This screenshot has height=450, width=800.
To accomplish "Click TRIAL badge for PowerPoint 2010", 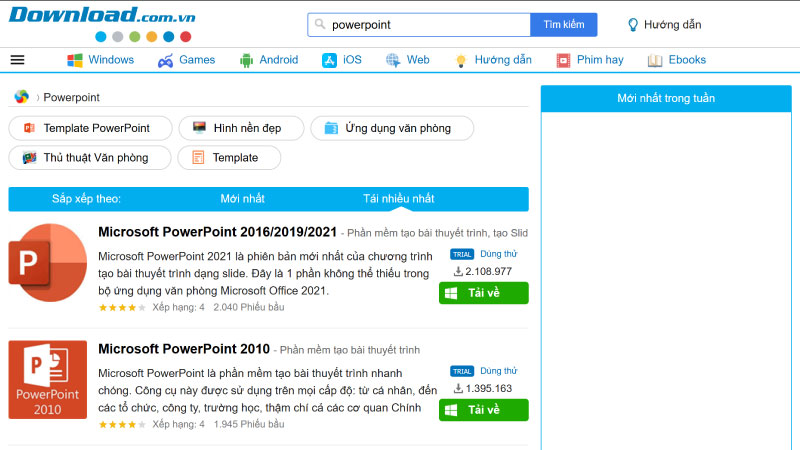I will (462, 371).
